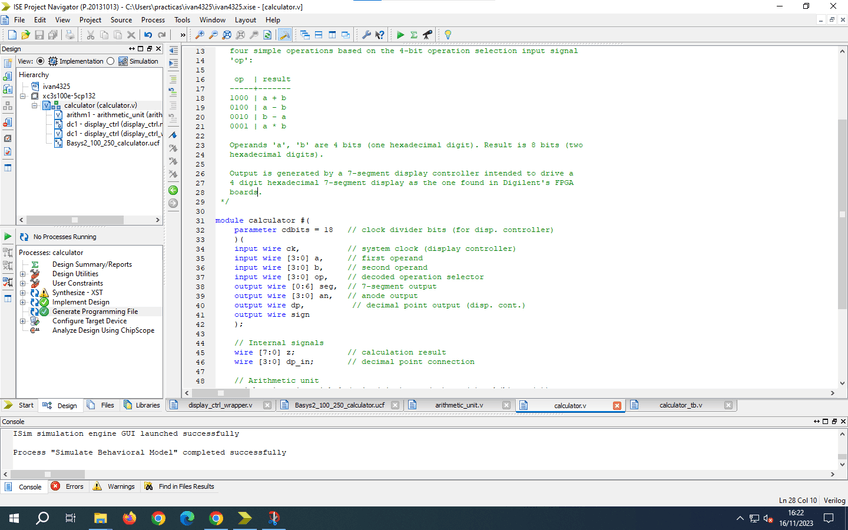Expand the Design Utilities process node
This screenshot has height=530, width=848.
coord(23,273)
